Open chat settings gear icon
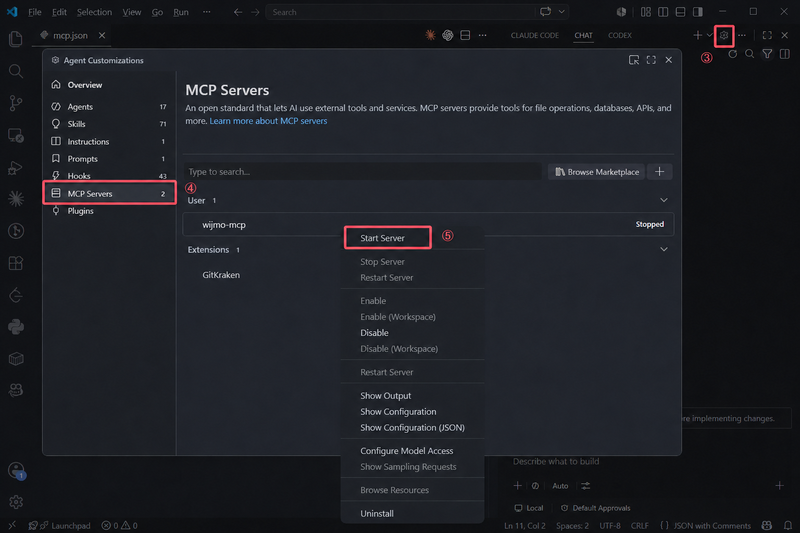Viewport: 800px width, 533px height. click(x=723, y=35)
